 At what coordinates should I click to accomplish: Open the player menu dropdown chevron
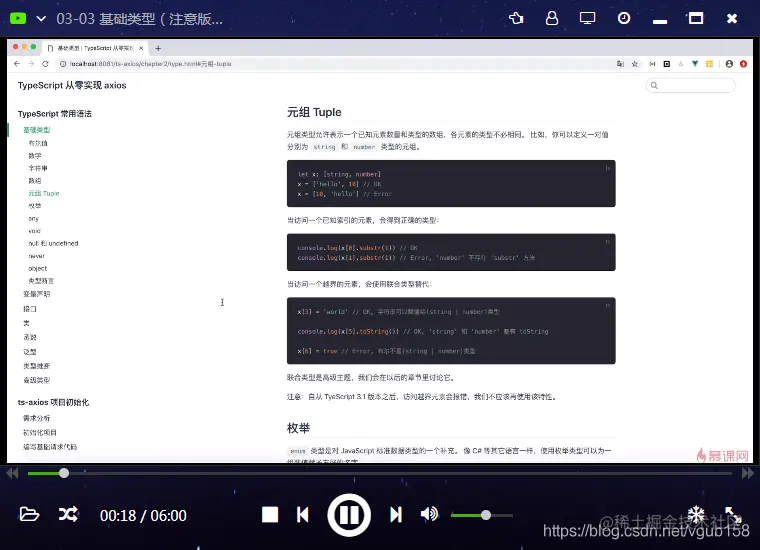(x=41, y=19)
